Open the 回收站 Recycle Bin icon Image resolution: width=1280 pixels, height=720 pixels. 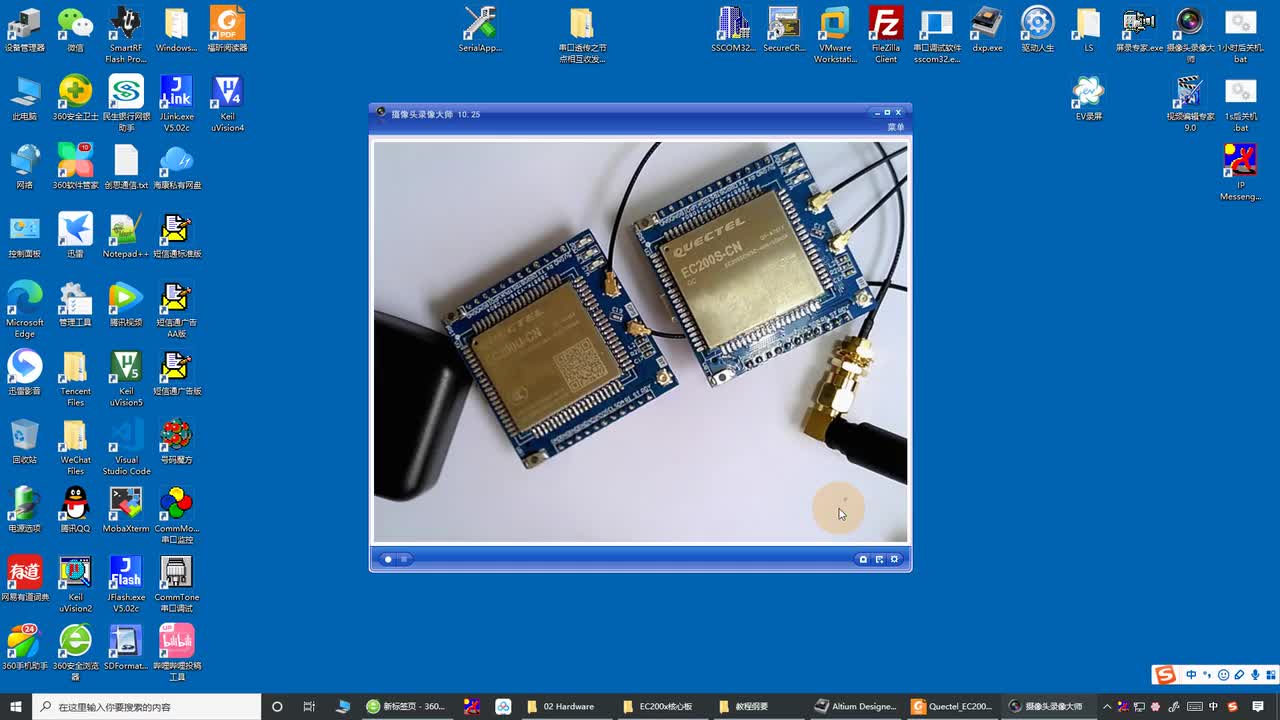[x=25, y=441]
